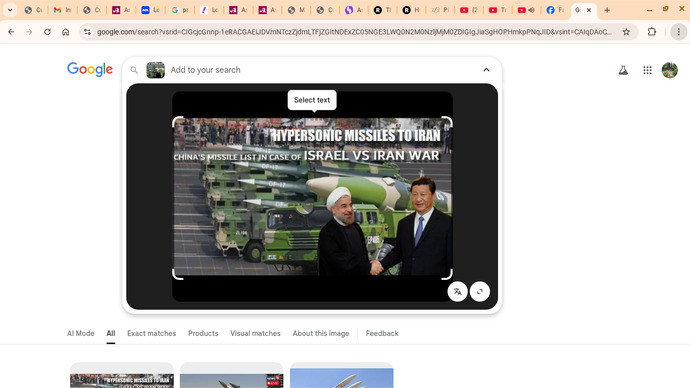
Task: Switch to the blue 'Lc' icon tab
Action: (150, 10)
